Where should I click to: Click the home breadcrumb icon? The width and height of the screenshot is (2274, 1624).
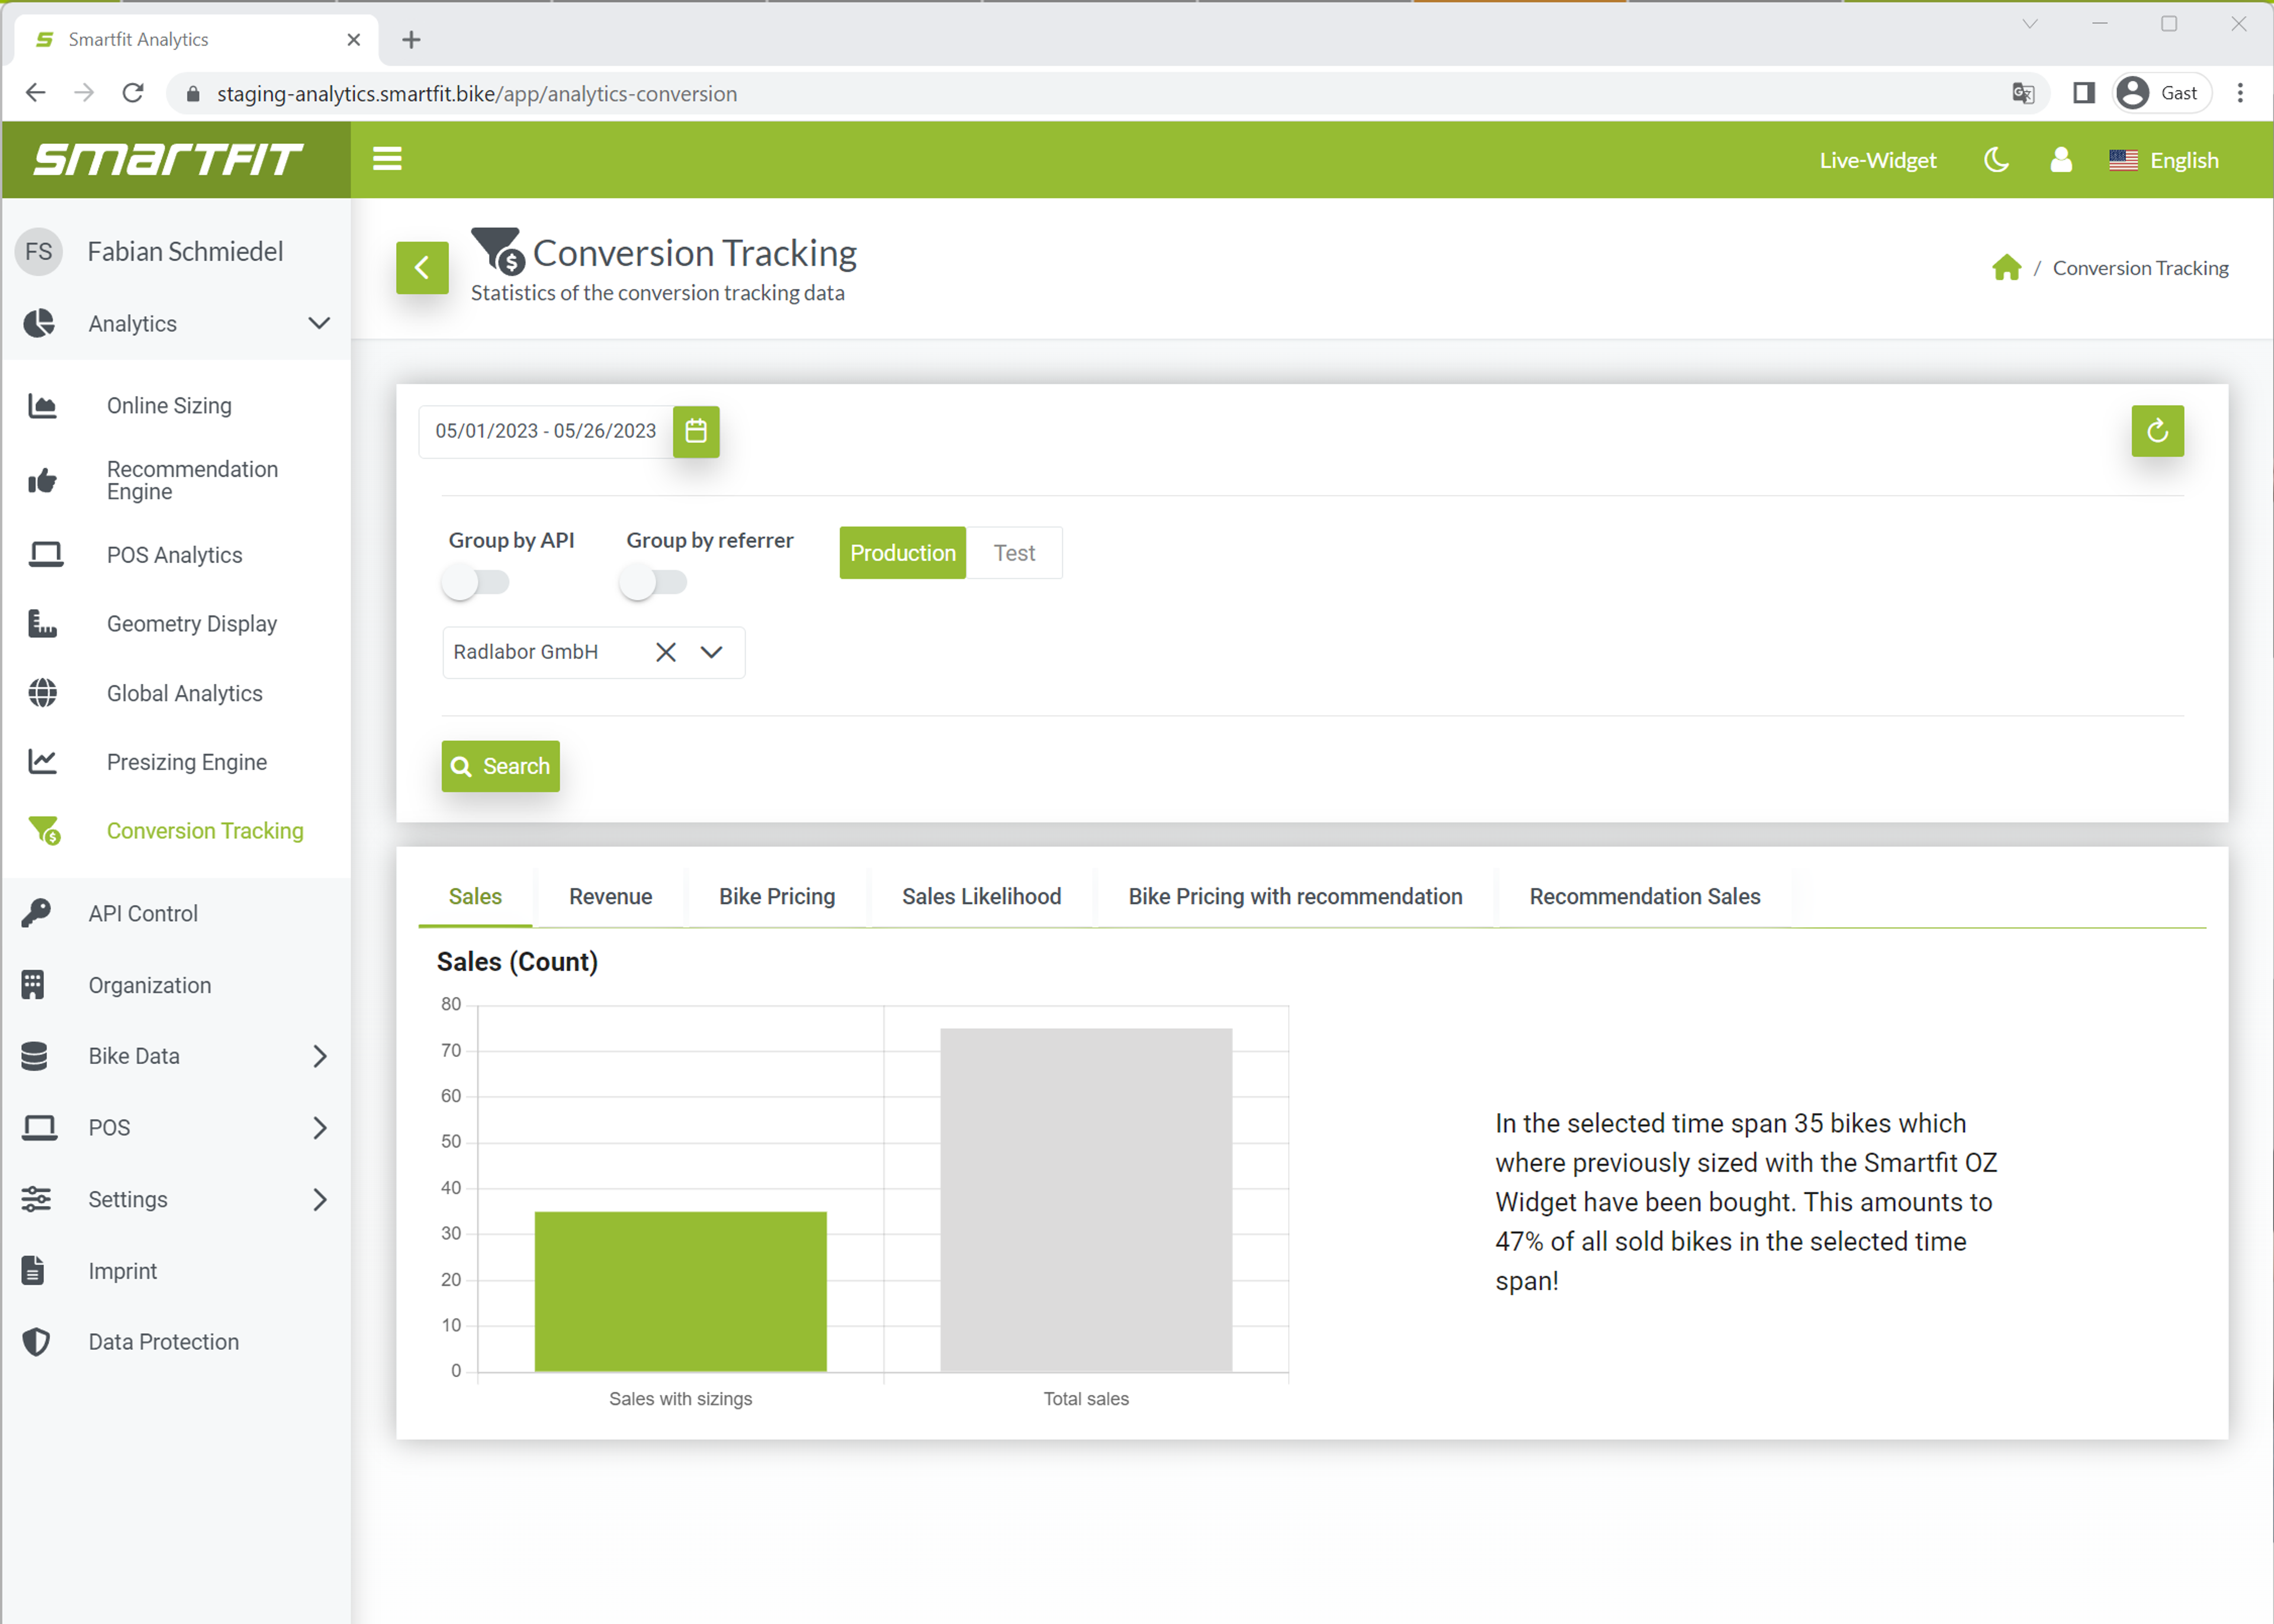click(x=2006, y=268)
